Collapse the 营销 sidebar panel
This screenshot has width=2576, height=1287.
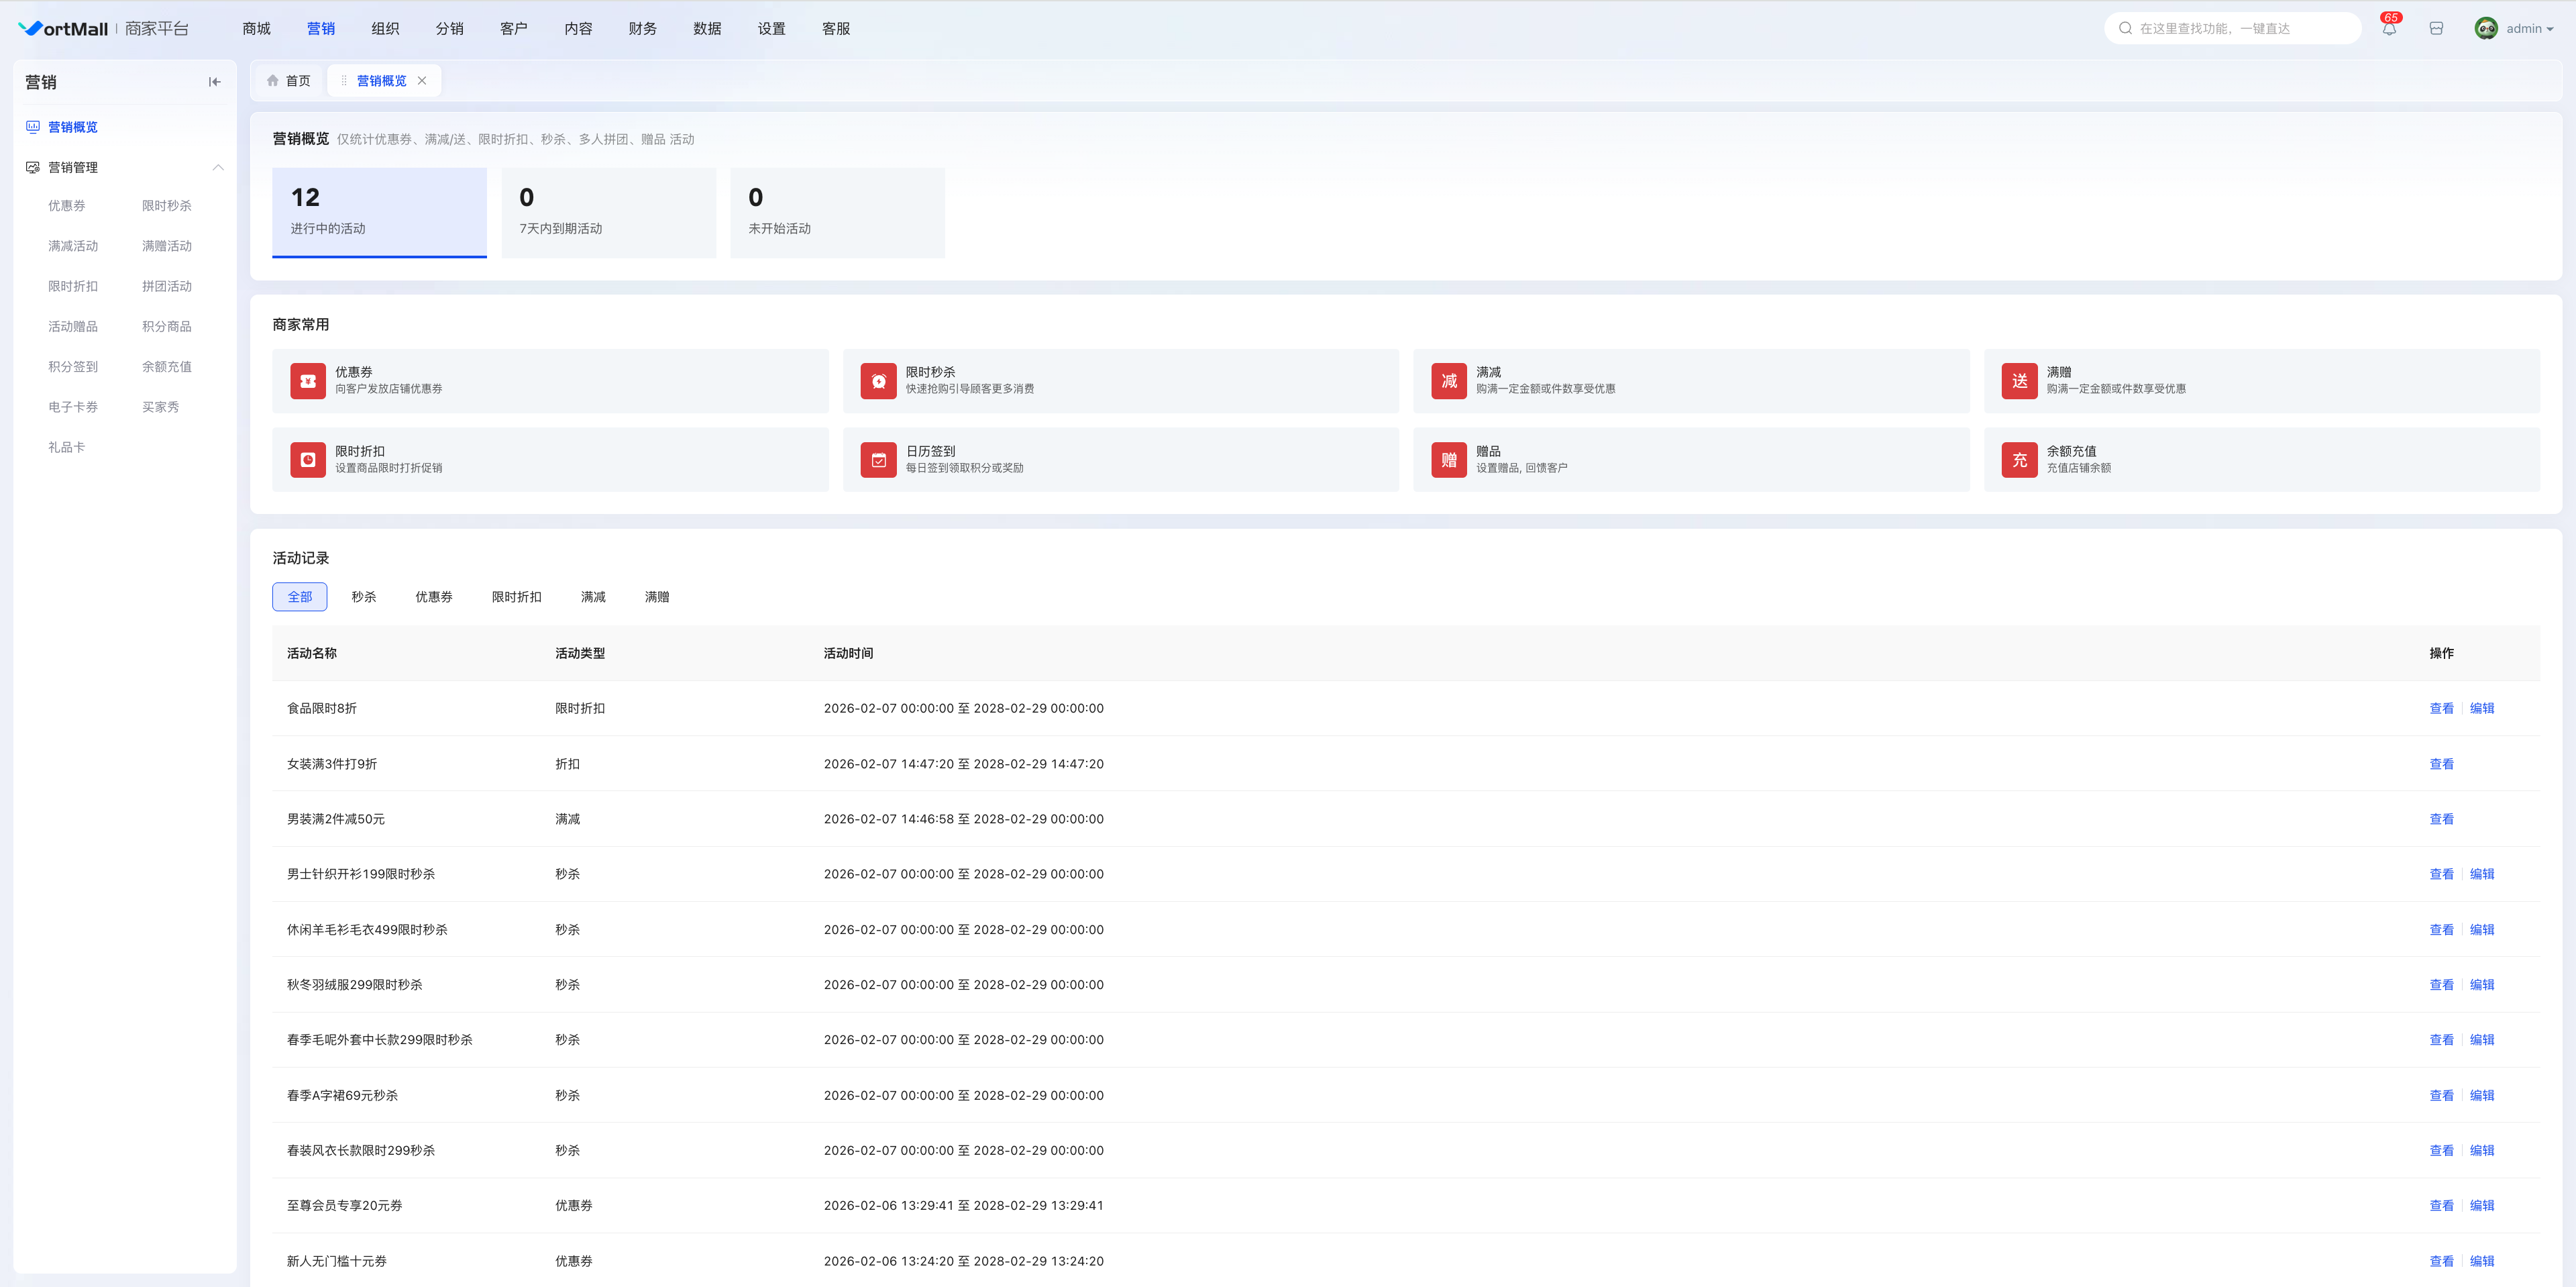214,82
